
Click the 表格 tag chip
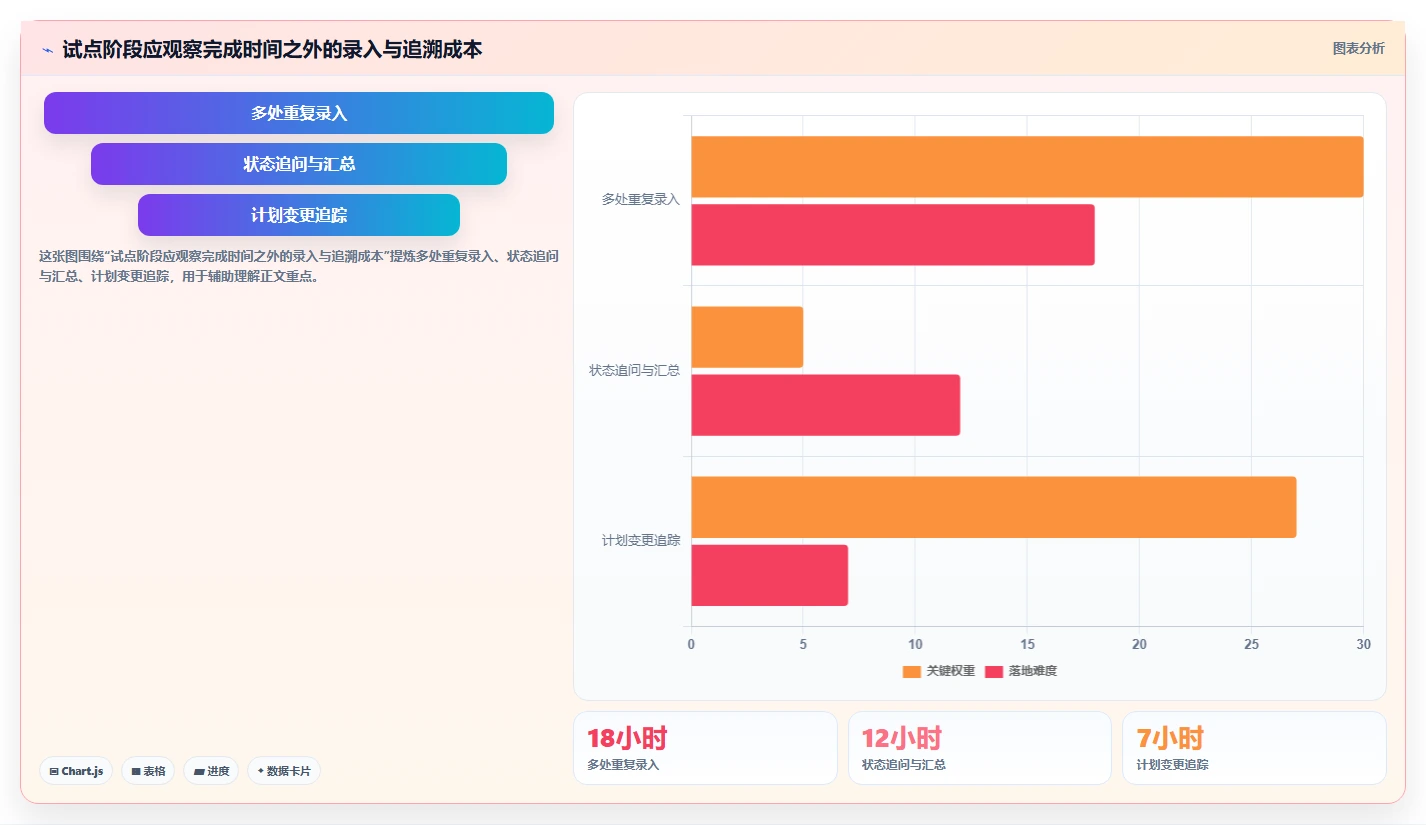148,771
